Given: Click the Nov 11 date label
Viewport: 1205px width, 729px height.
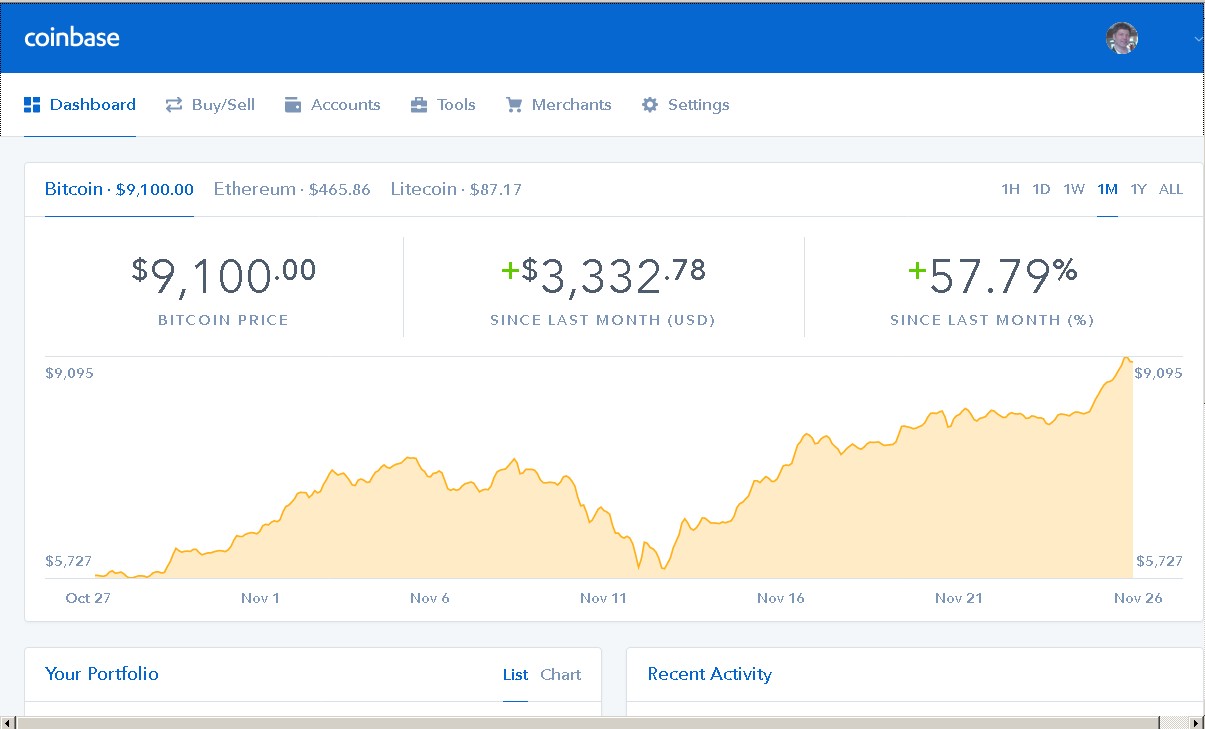Looking at the screenshot, I should tap(603, 598).
